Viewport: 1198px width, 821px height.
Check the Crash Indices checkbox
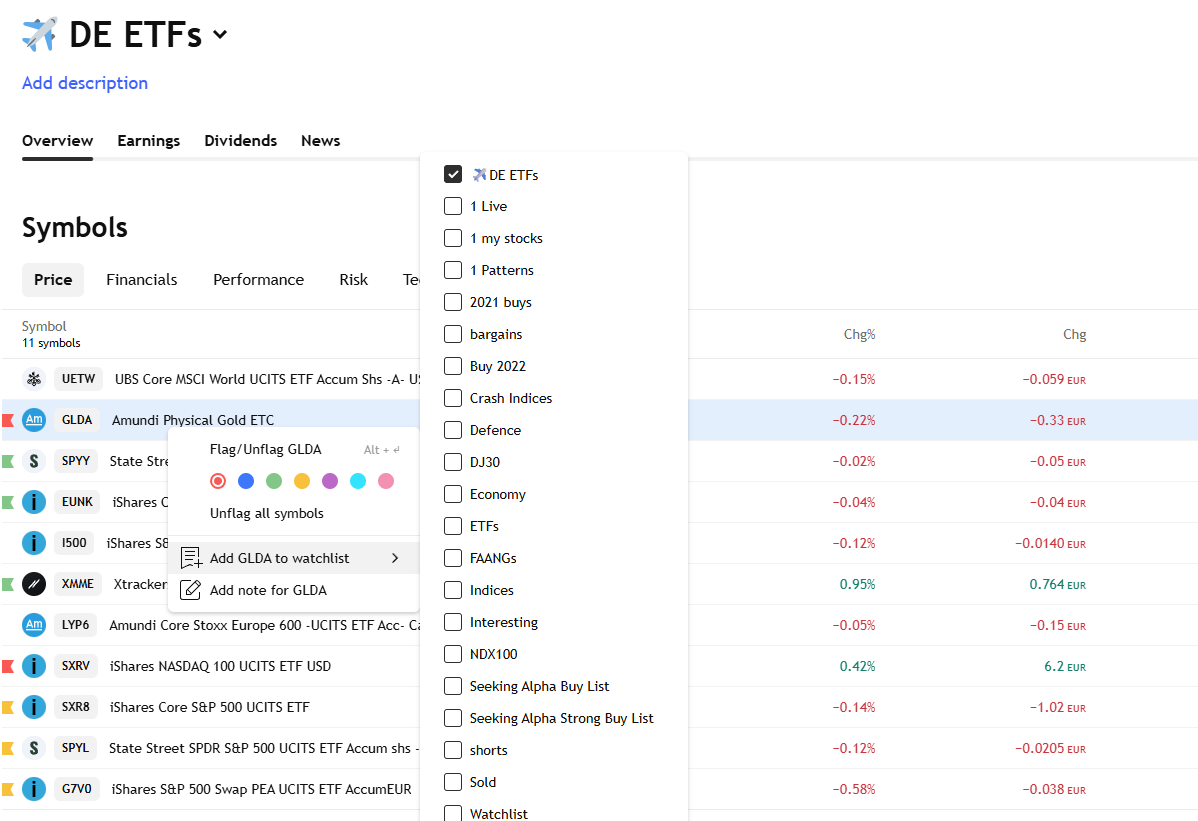453,399
